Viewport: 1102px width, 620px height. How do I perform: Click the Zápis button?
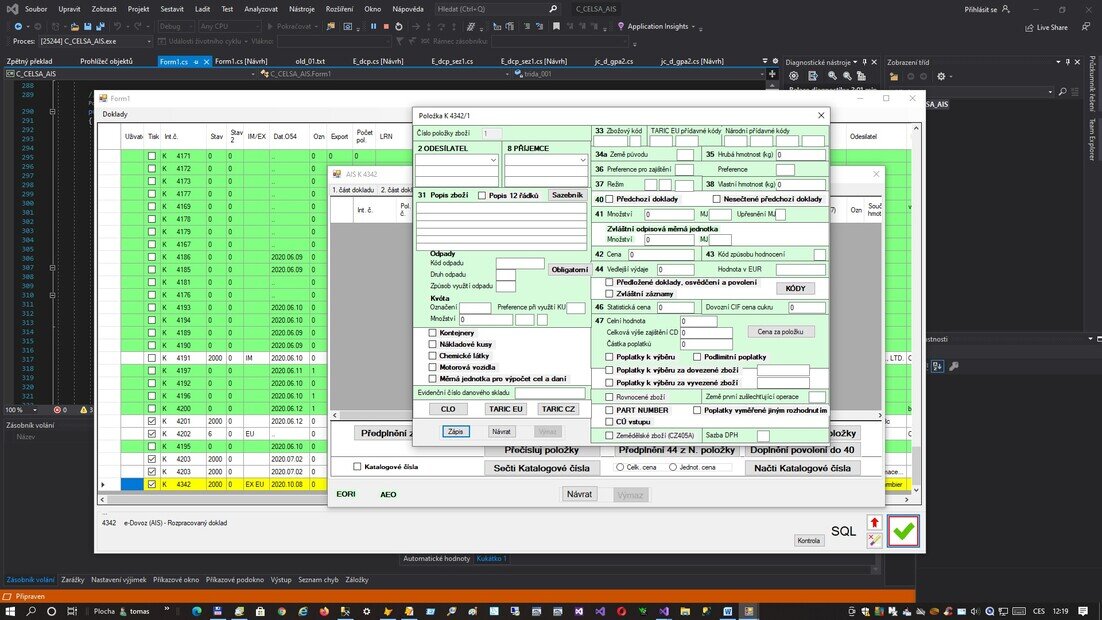click(x=455, y=431)
